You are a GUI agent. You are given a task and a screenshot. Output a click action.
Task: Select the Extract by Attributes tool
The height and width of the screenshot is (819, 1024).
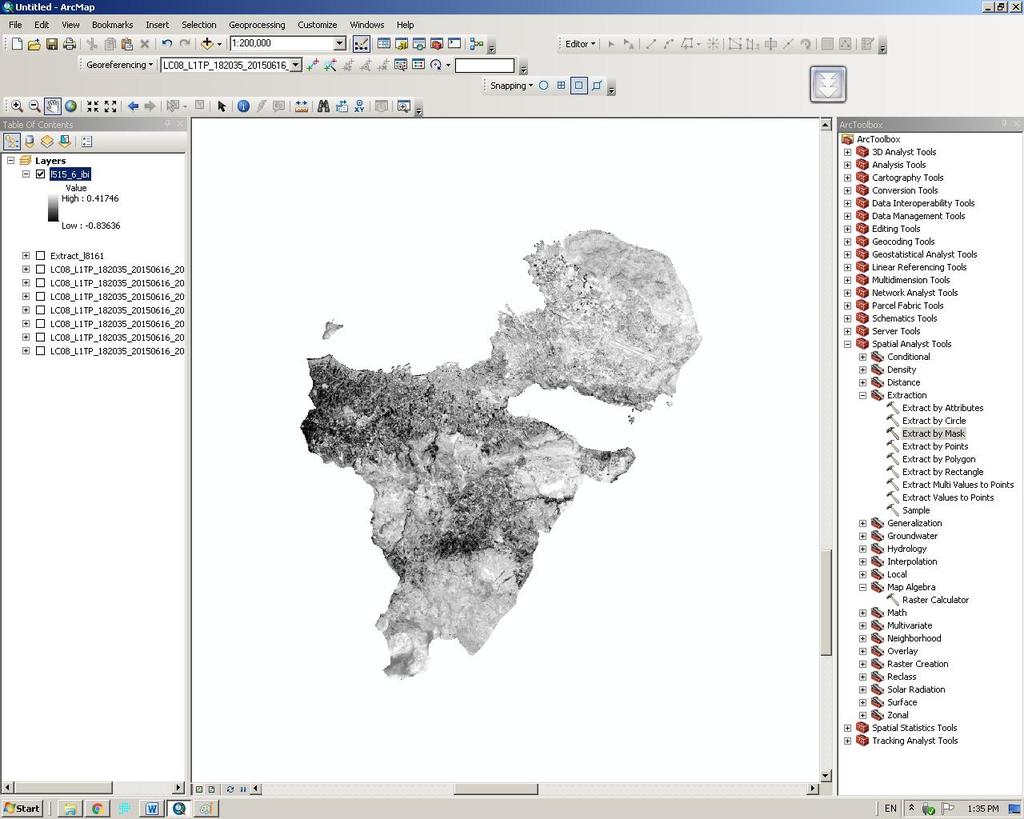point(942,408)
